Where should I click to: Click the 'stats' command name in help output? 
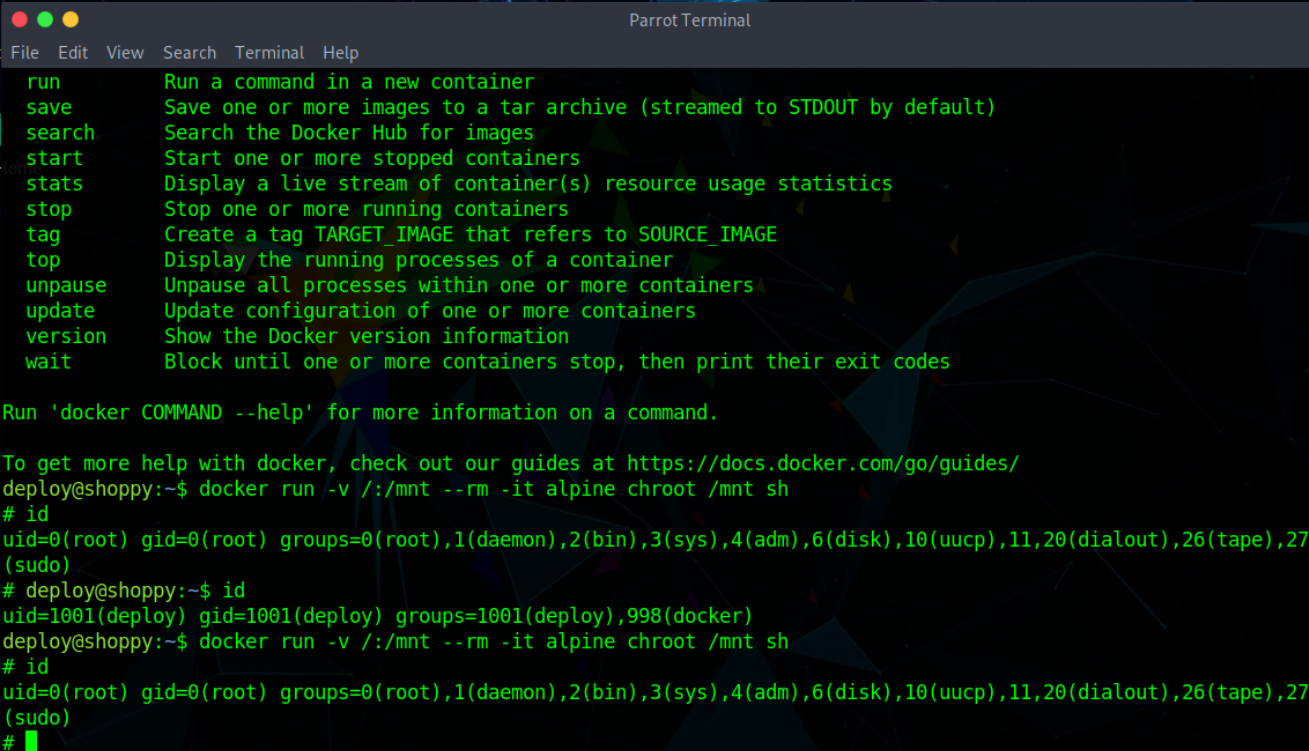pyautogui.click(x=54, y=184)
